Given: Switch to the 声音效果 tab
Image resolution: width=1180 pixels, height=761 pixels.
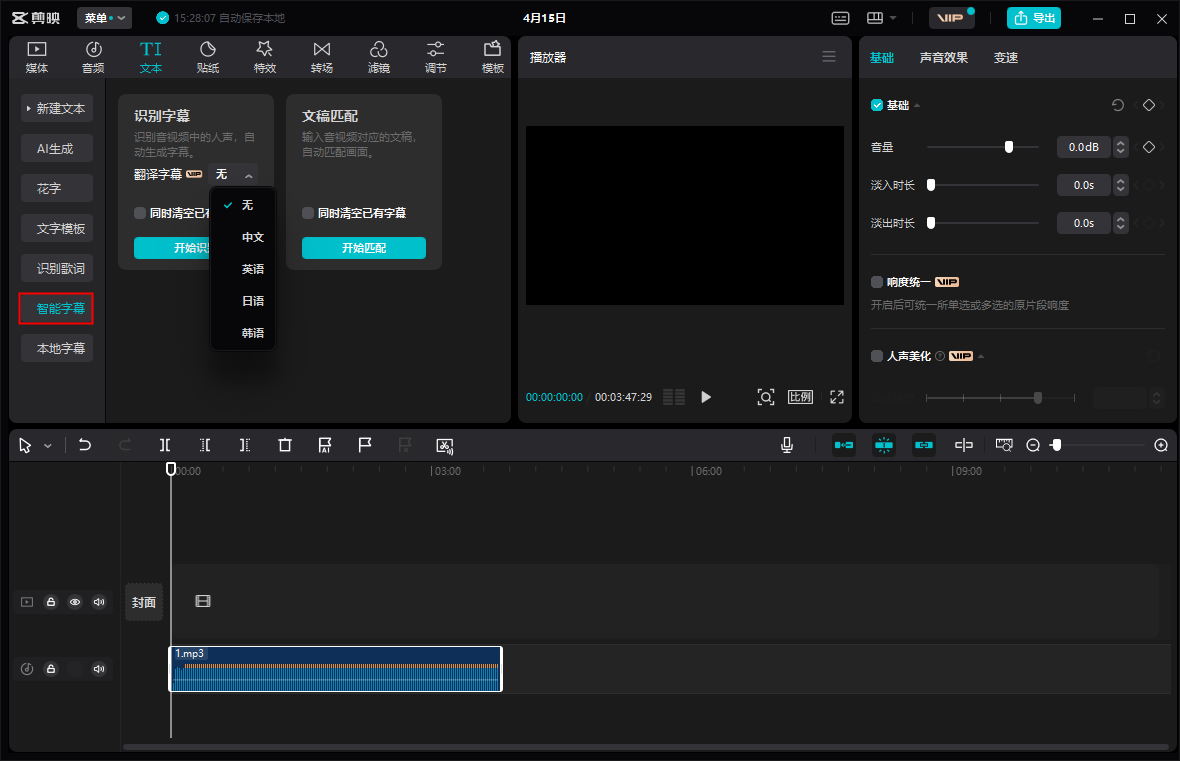Looking at the screenshot, I should [944, 58].
